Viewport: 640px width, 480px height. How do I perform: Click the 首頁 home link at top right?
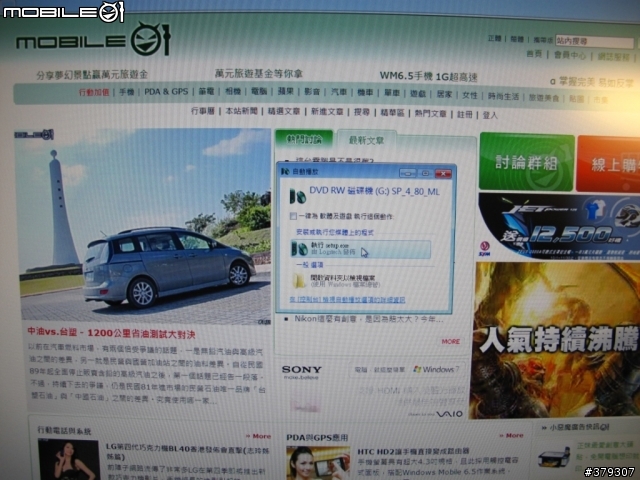pyautogui.click(x=534, y=53)
